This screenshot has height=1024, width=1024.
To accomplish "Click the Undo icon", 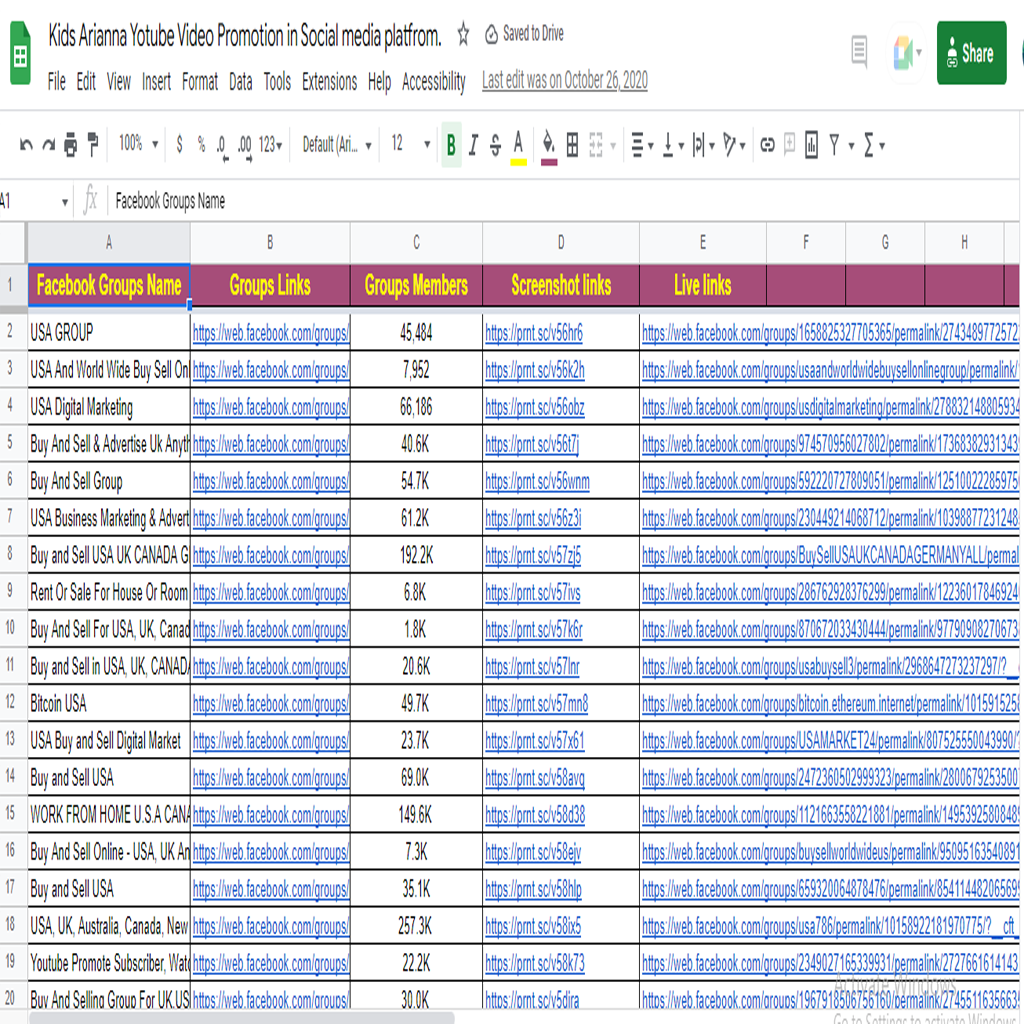I will [x=26, y=144].
